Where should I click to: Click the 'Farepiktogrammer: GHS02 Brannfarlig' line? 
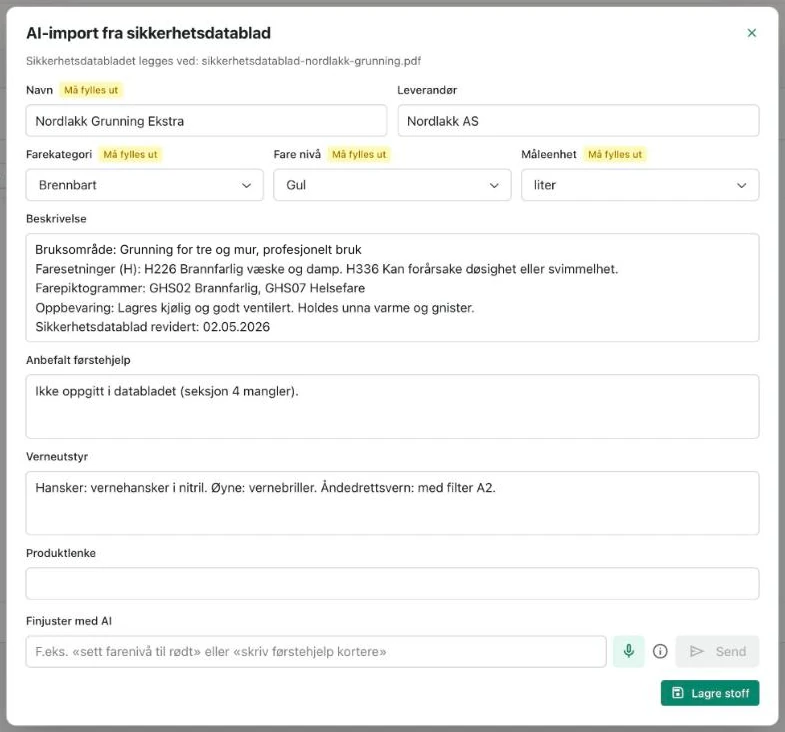click(x=200, y=288)
